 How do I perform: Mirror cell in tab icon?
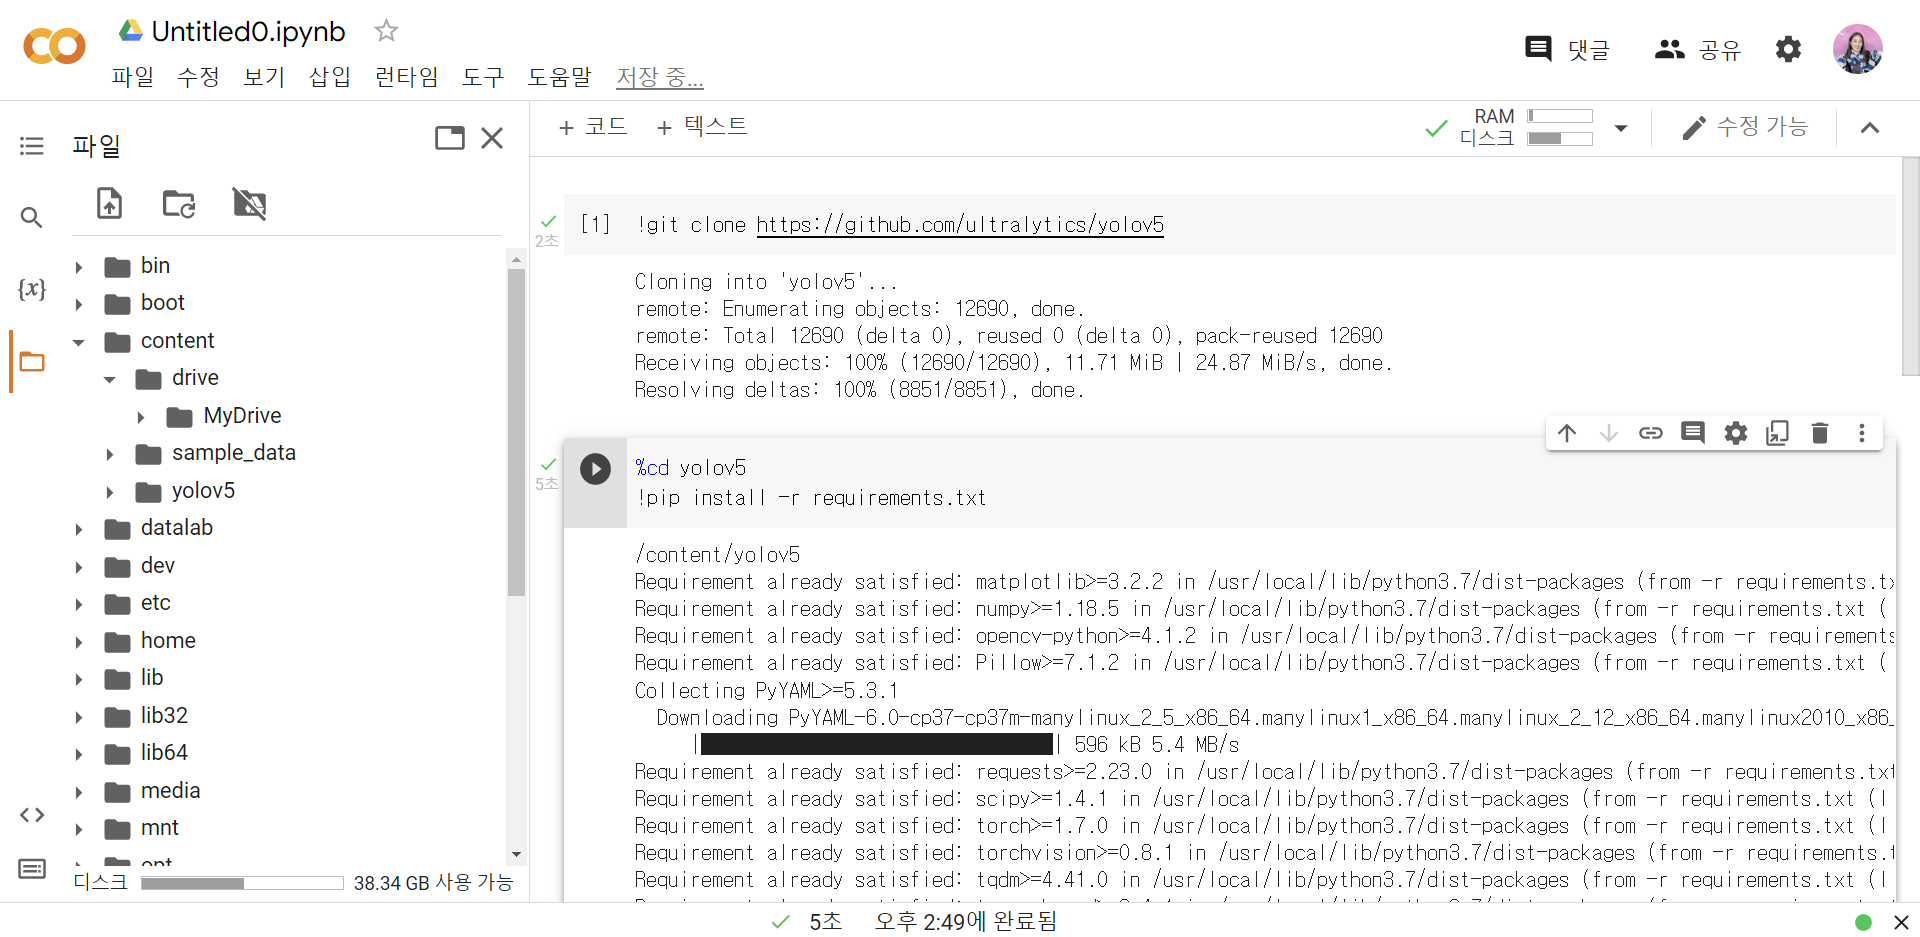tap(1778, 433)
